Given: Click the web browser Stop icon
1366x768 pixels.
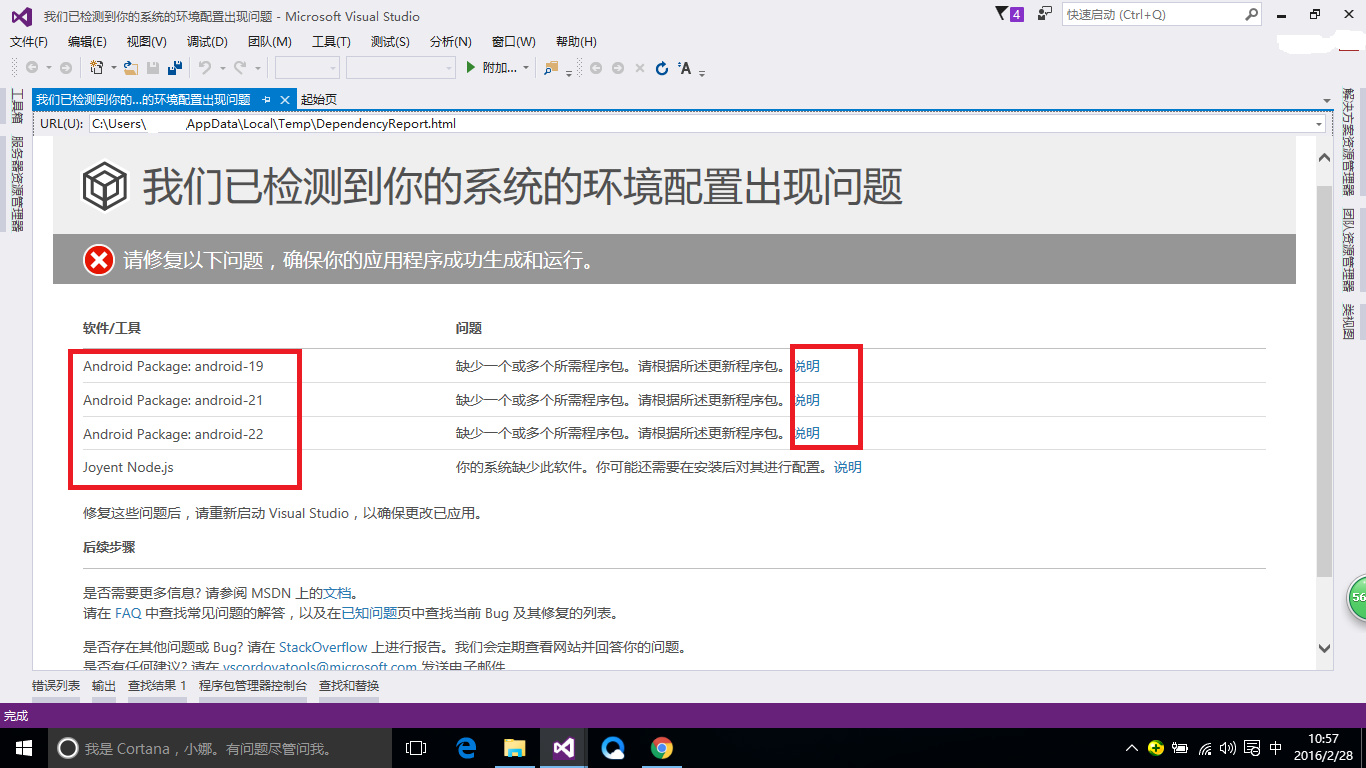Looking at the screenshot, I should click(x=640, y=68).
